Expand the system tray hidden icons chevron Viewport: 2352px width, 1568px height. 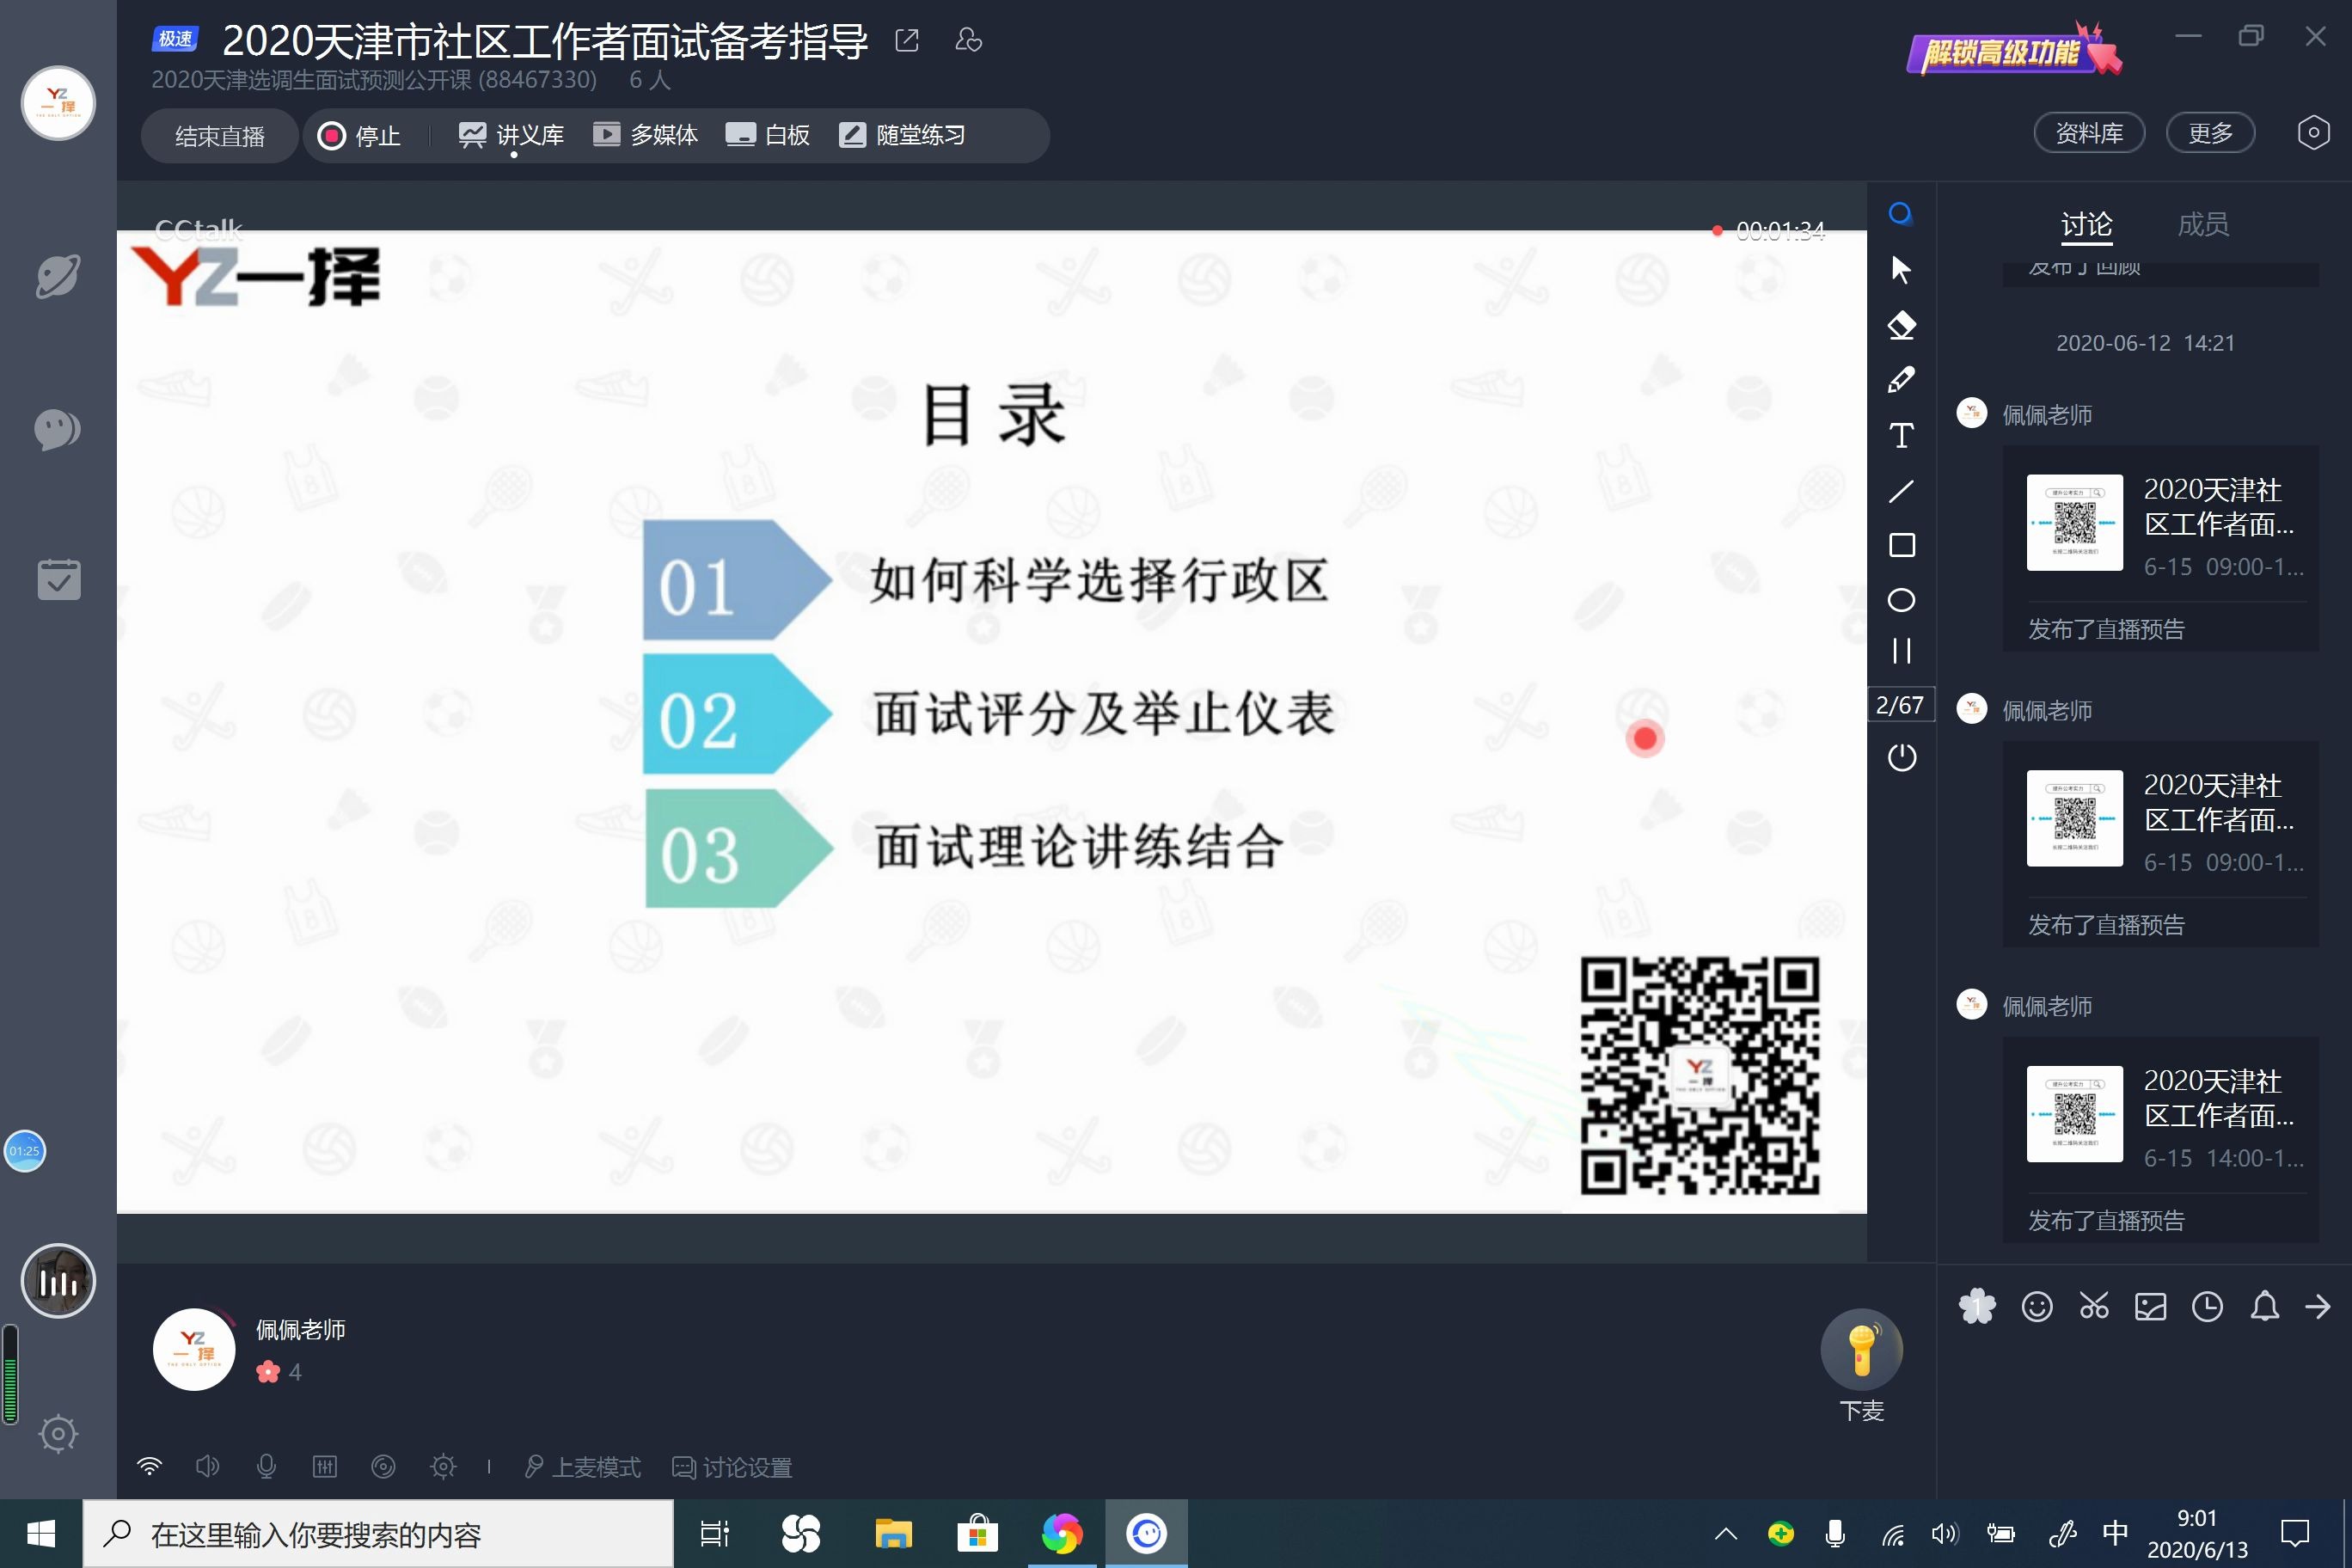1726,1534
